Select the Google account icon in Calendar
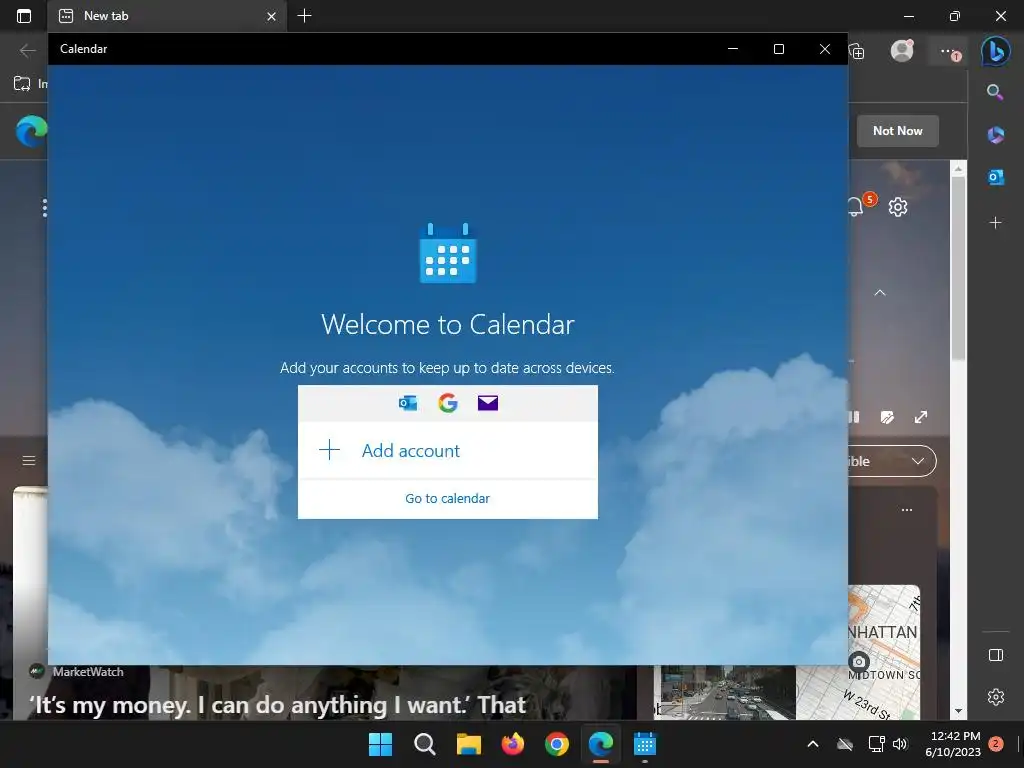Viewport: 1024px width, 768px height. pos(448,403)
